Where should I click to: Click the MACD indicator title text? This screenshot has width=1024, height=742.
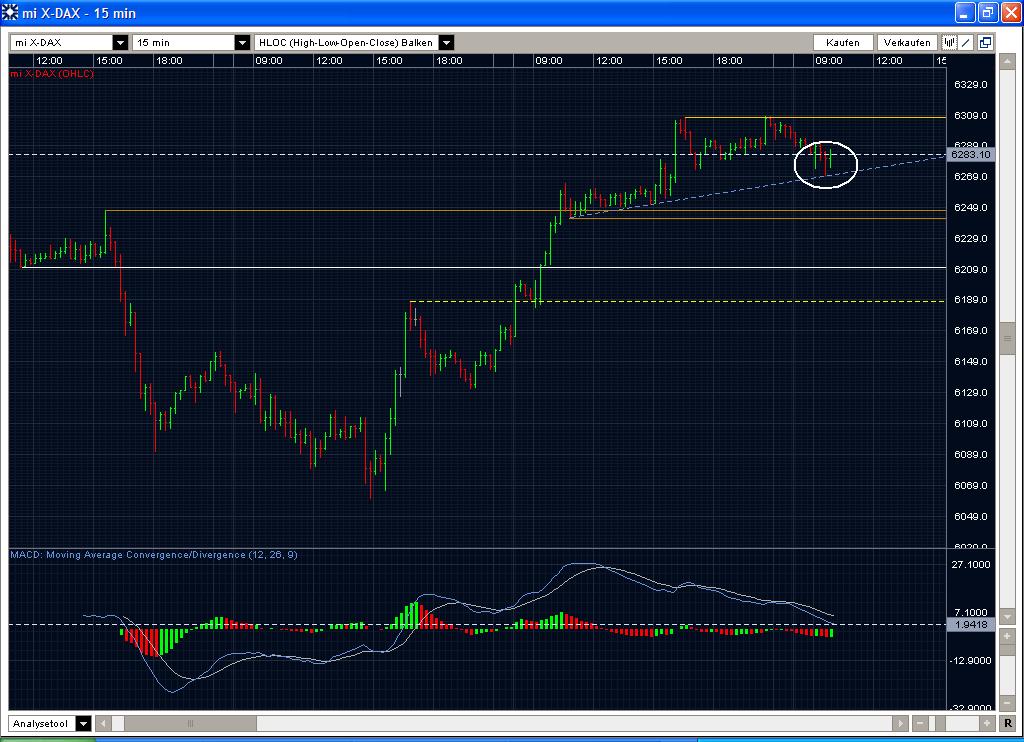tap(154, 555)
